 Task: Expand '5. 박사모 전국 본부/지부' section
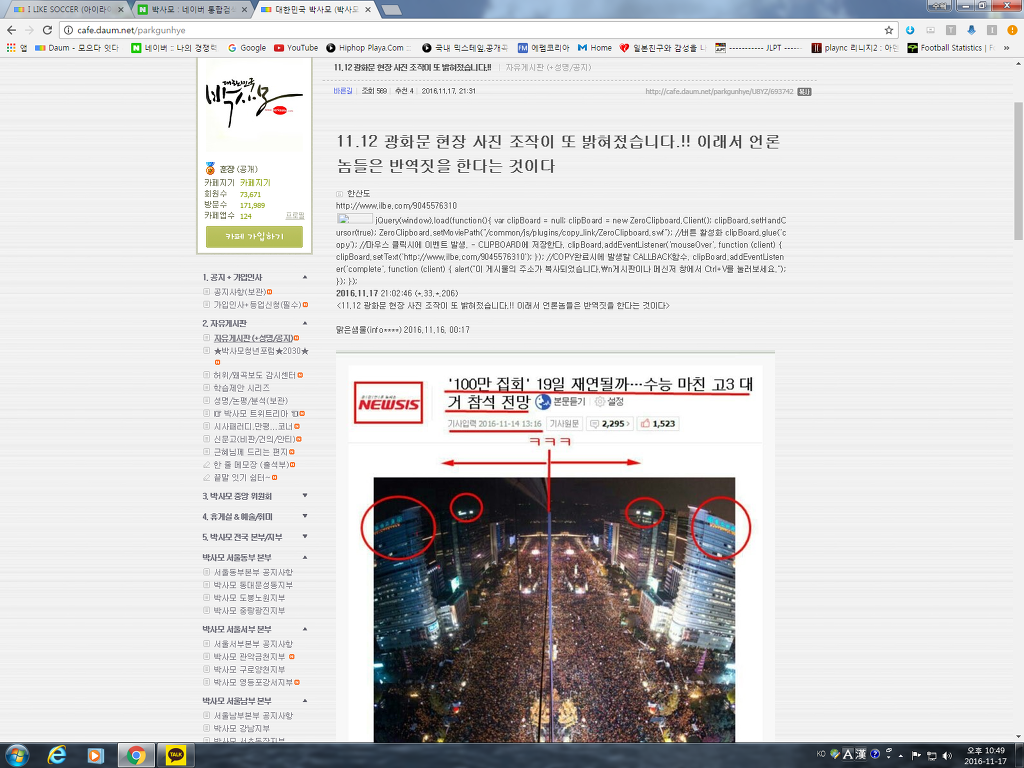click(x=305, y=537)
